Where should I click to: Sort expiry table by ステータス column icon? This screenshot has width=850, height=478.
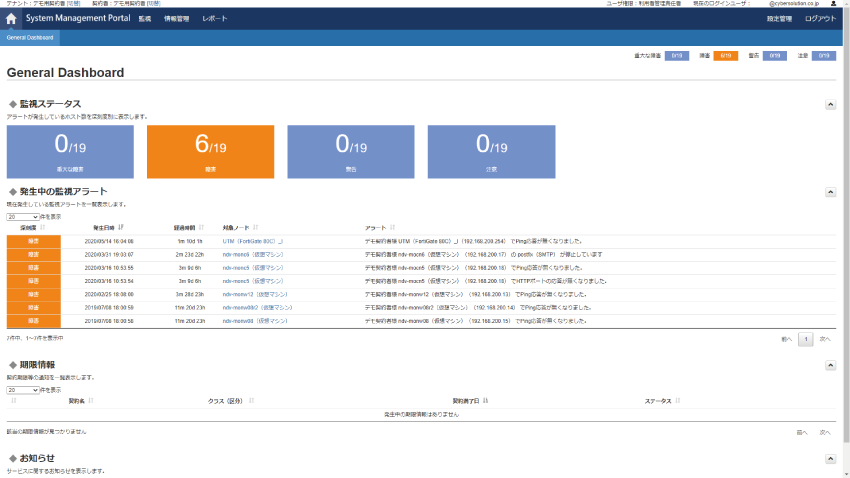678,401
